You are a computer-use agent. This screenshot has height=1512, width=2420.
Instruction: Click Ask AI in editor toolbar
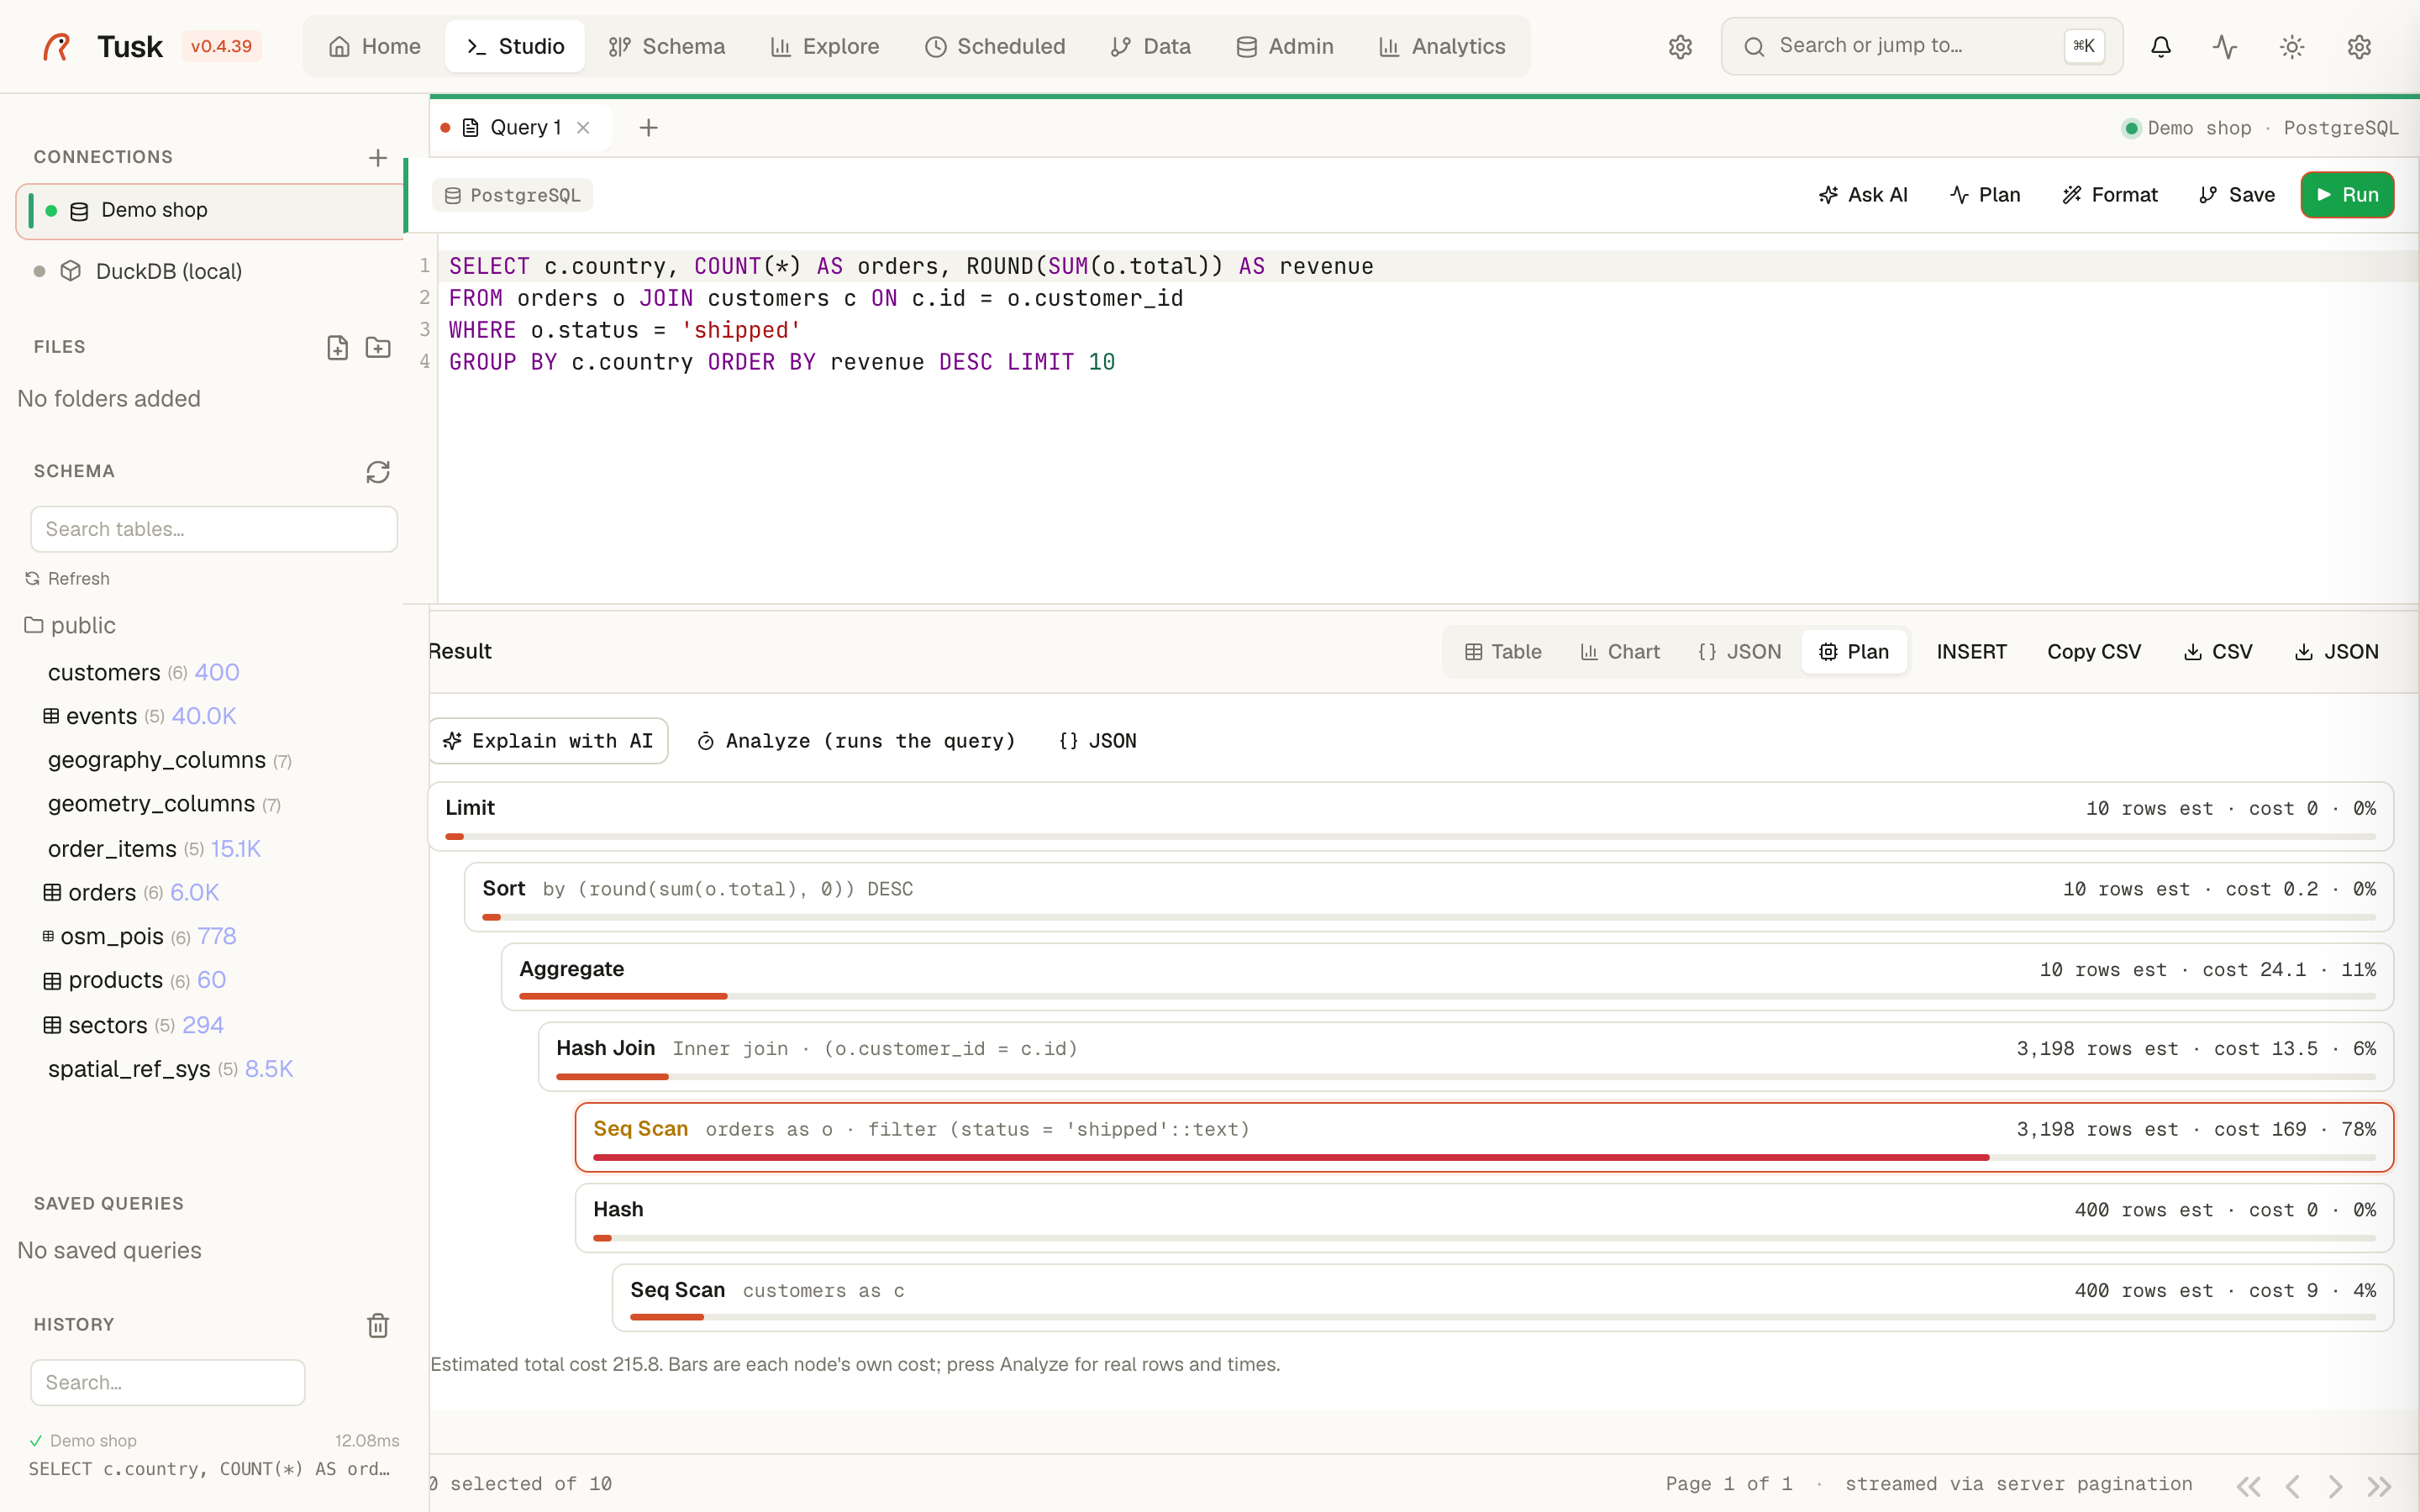click(x=1863, y=195)
